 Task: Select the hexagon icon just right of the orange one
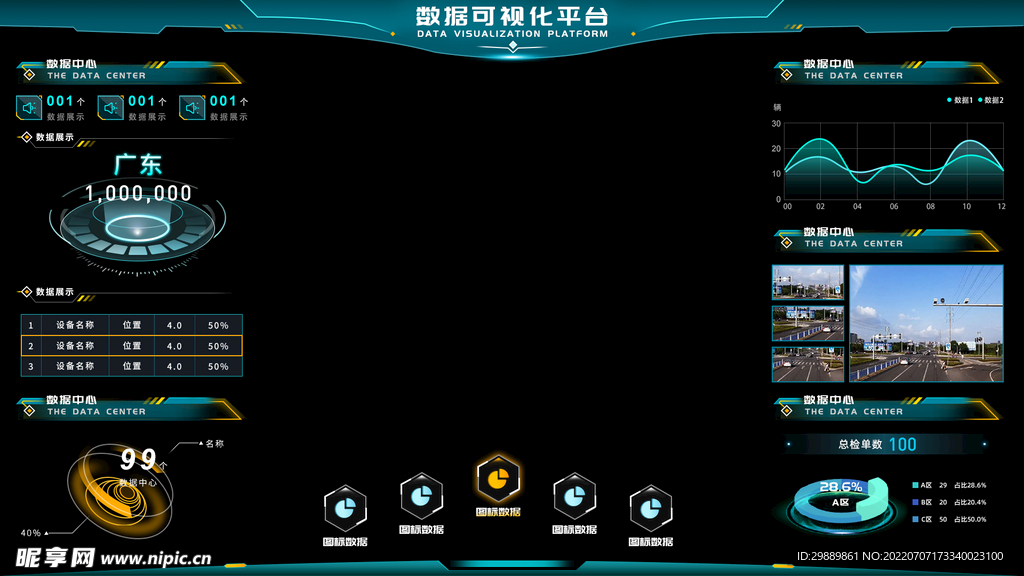575,496
